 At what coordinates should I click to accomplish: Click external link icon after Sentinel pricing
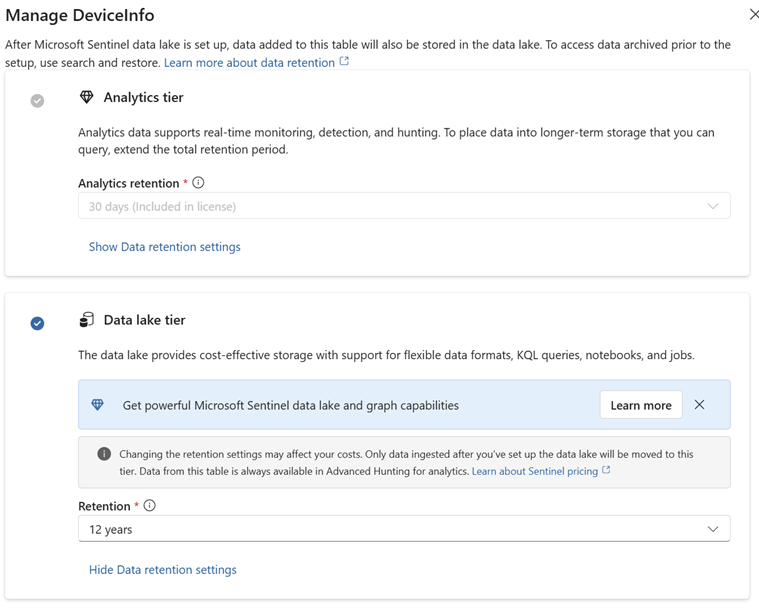click(x=606, y=470)
